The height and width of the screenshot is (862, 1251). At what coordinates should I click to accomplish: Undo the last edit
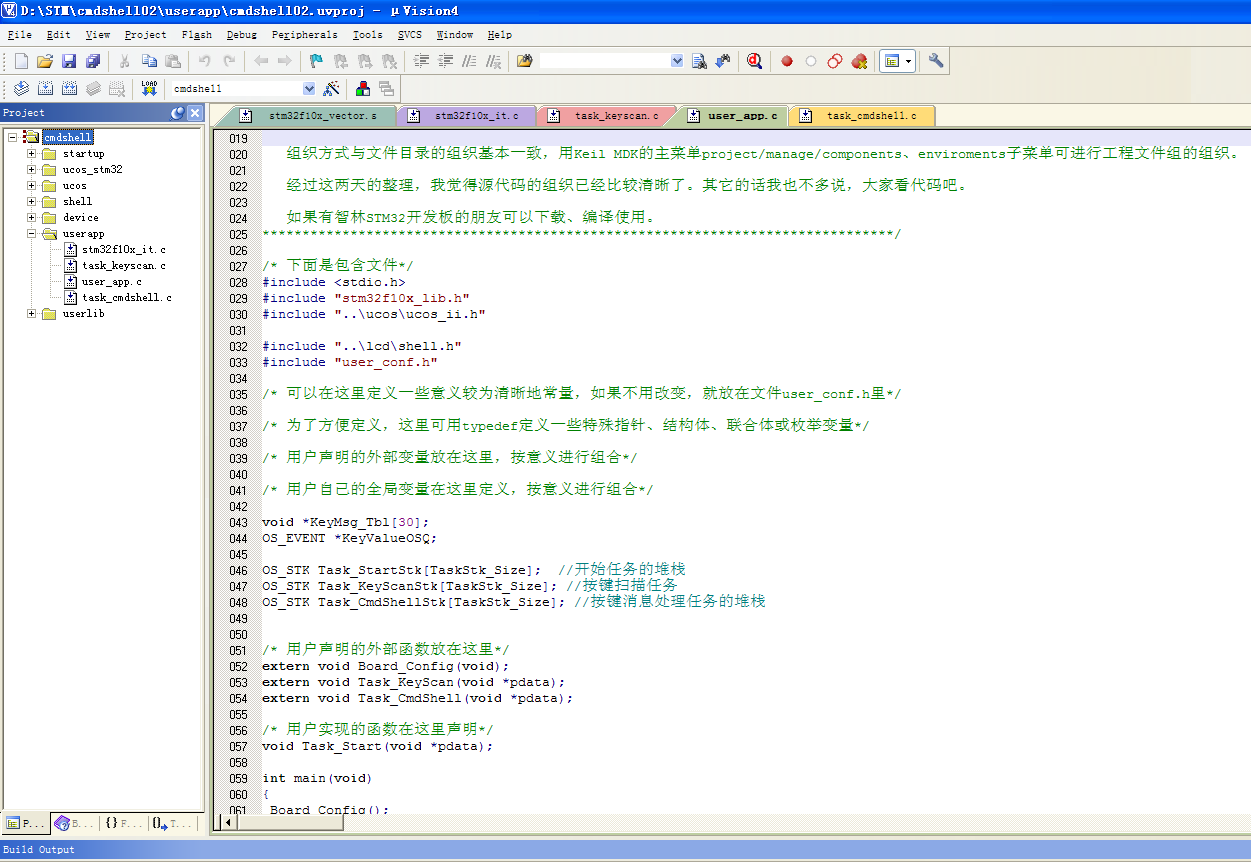pyautogui.click(x=205, y=61)
